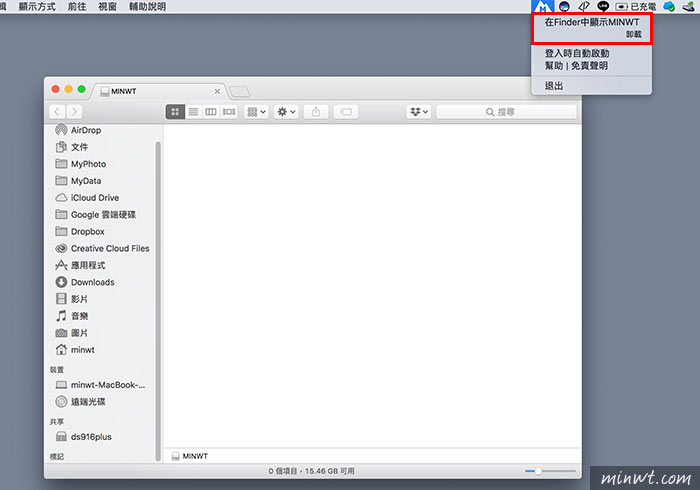Viewport: 700px width, 490px height.
Task: Toggle 登入時自動啟動 launch at login
Action: (577, 53)
